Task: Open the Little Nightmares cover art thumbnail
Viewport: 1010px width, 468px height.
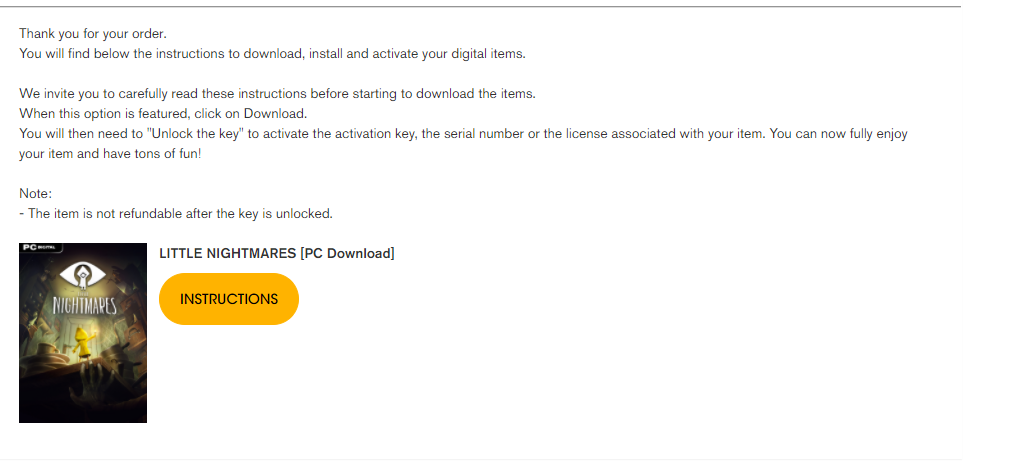Action: pos(83,333)
